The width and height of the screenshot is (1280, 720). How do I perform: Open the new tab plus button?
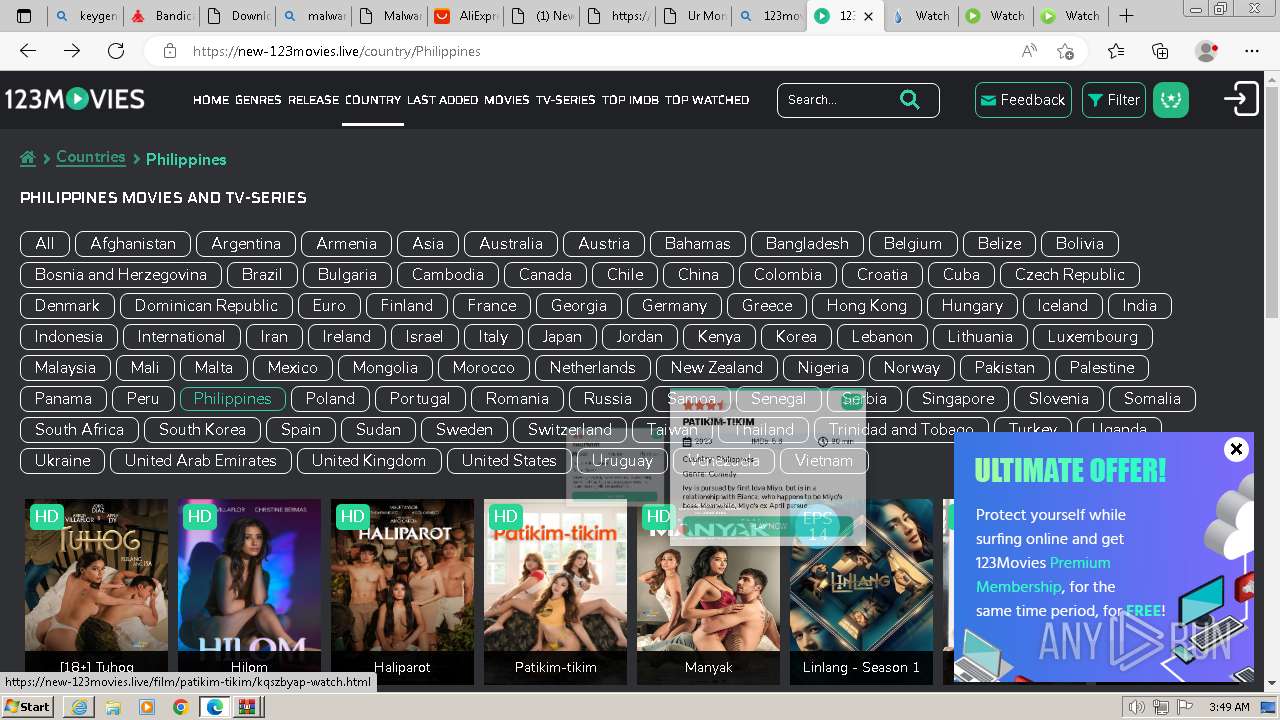coord(1126,16)
